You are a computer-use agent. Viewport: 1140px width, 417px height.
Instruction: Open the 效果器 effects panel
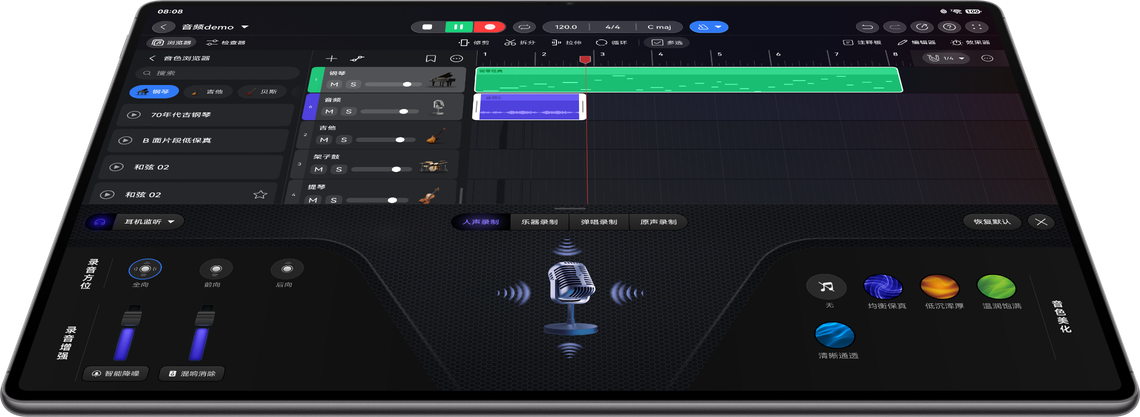(x=971, y=43)
